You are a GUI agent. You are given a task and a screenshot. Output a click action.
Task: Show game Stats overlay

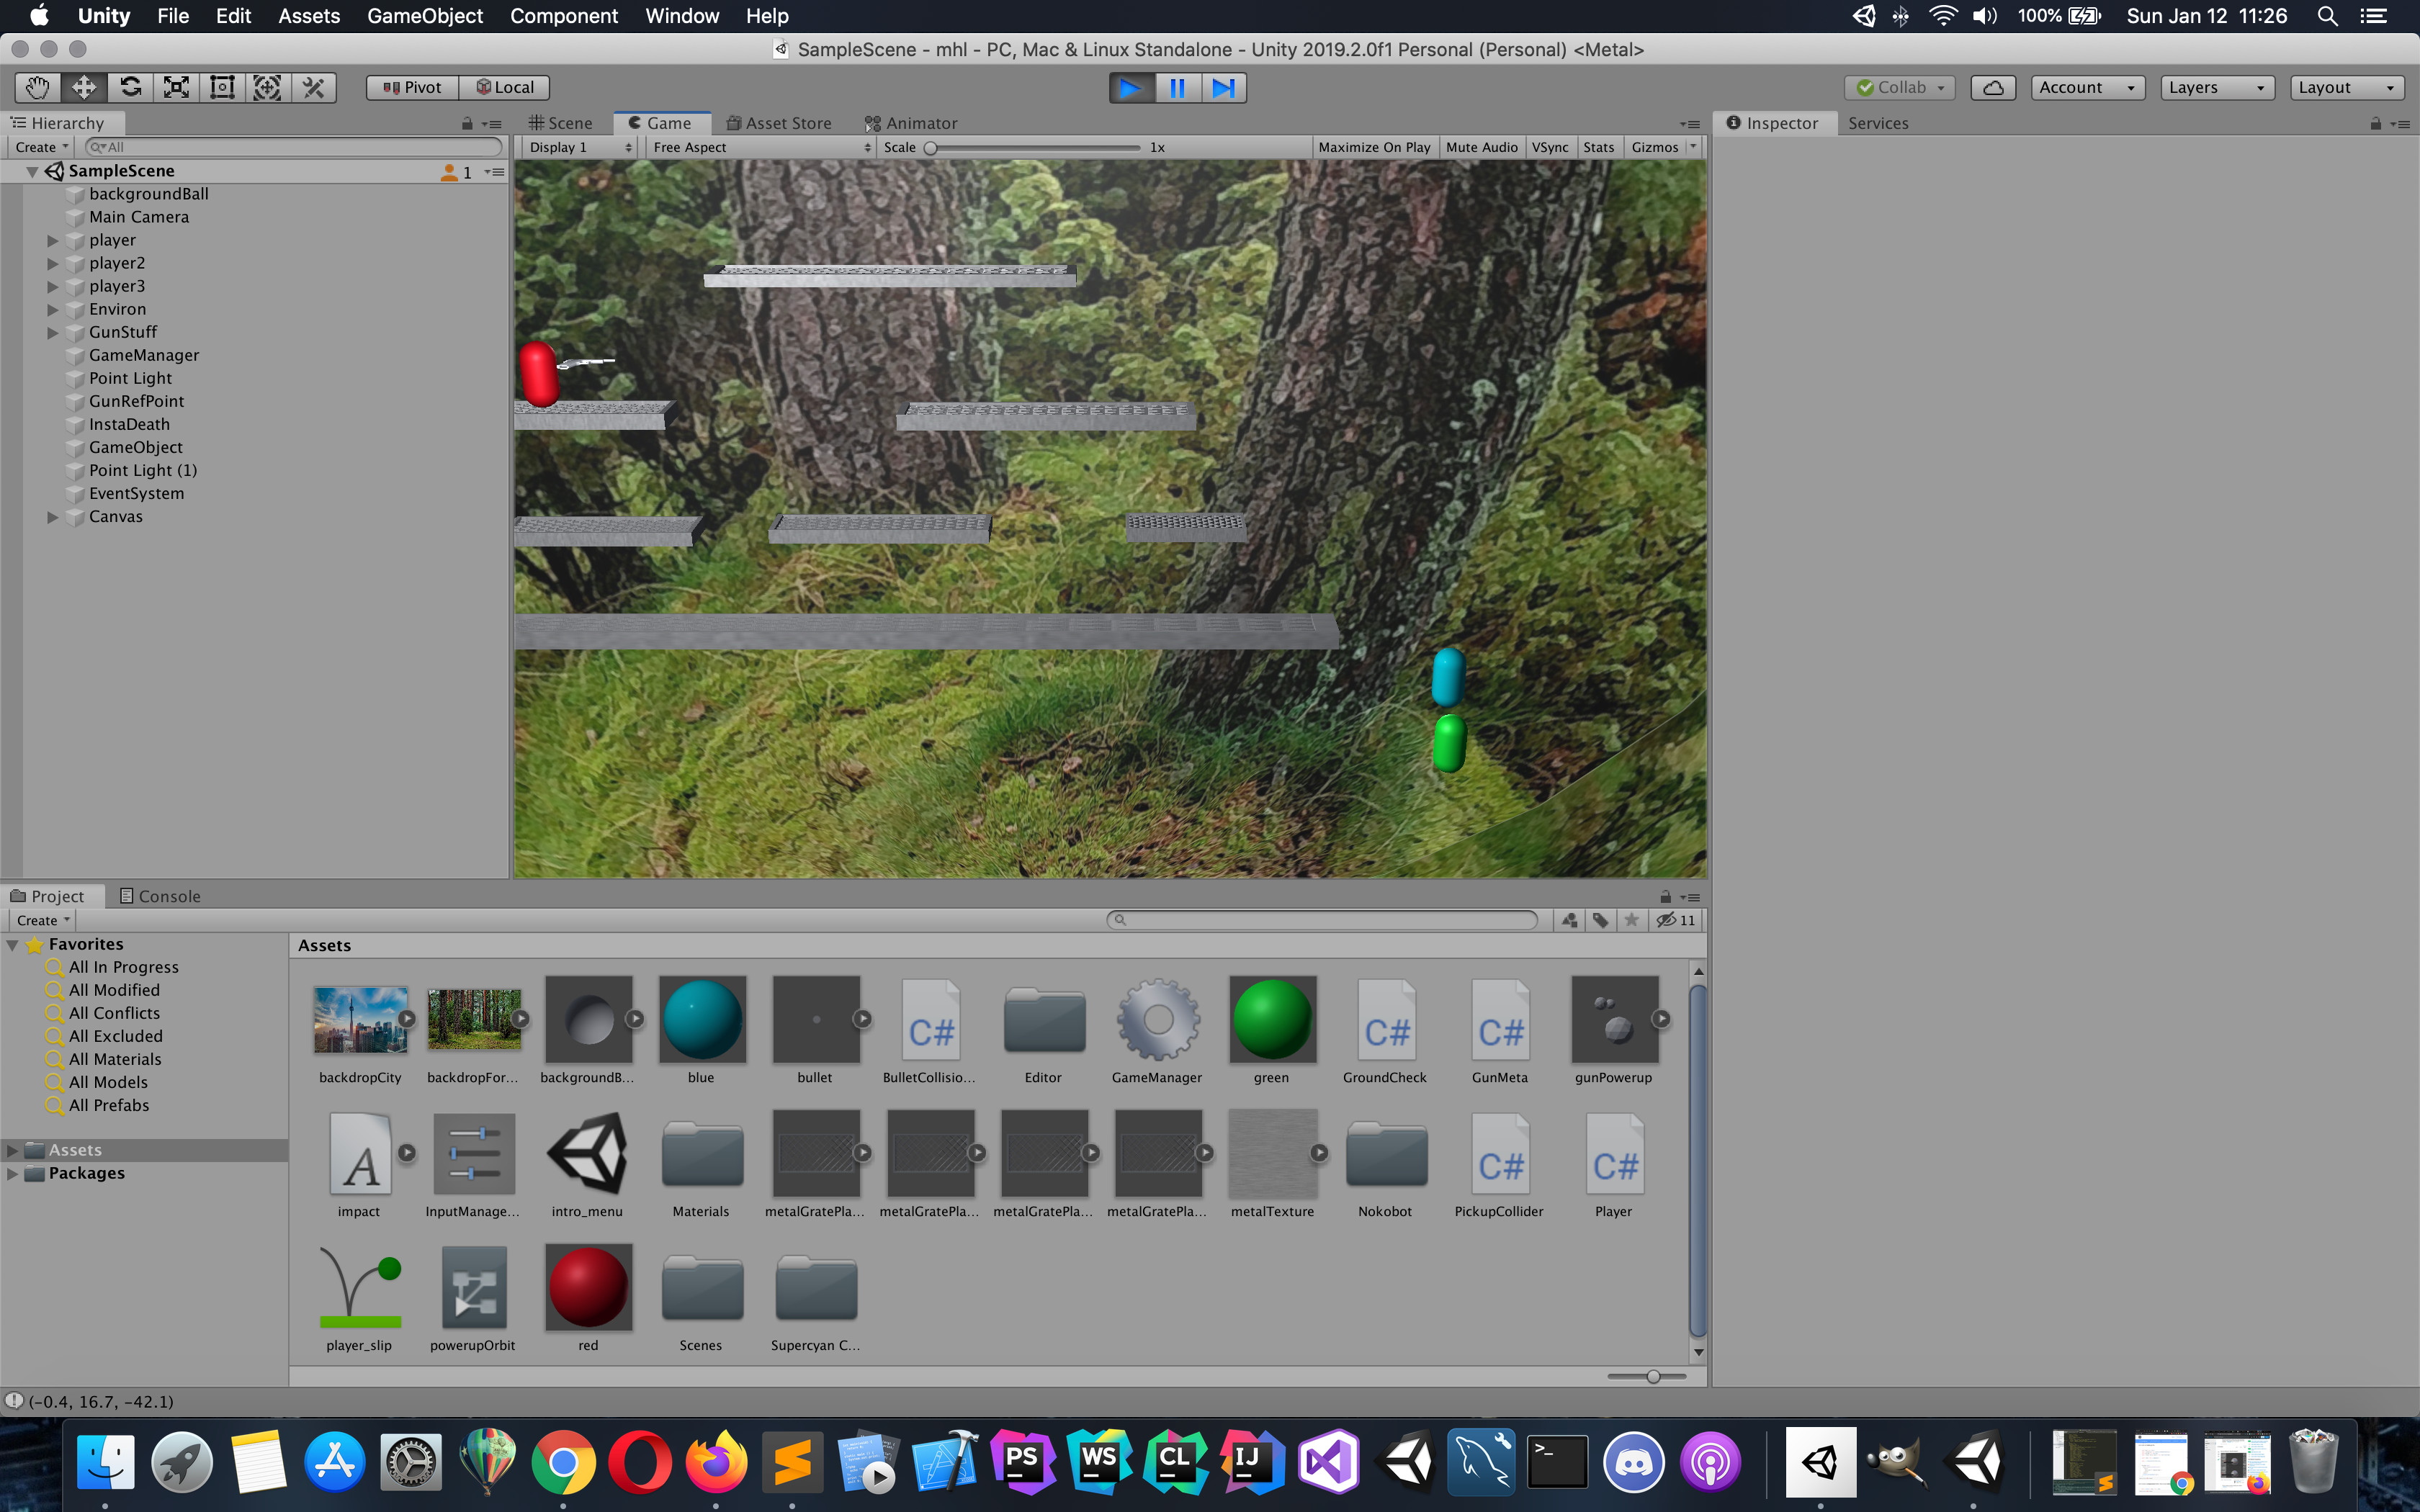tap(1598, 147)
